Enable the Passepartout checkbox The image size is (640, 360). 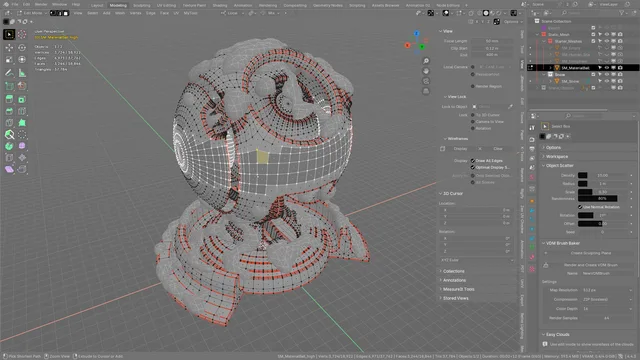pyautogui.click(x=473, y=75)
